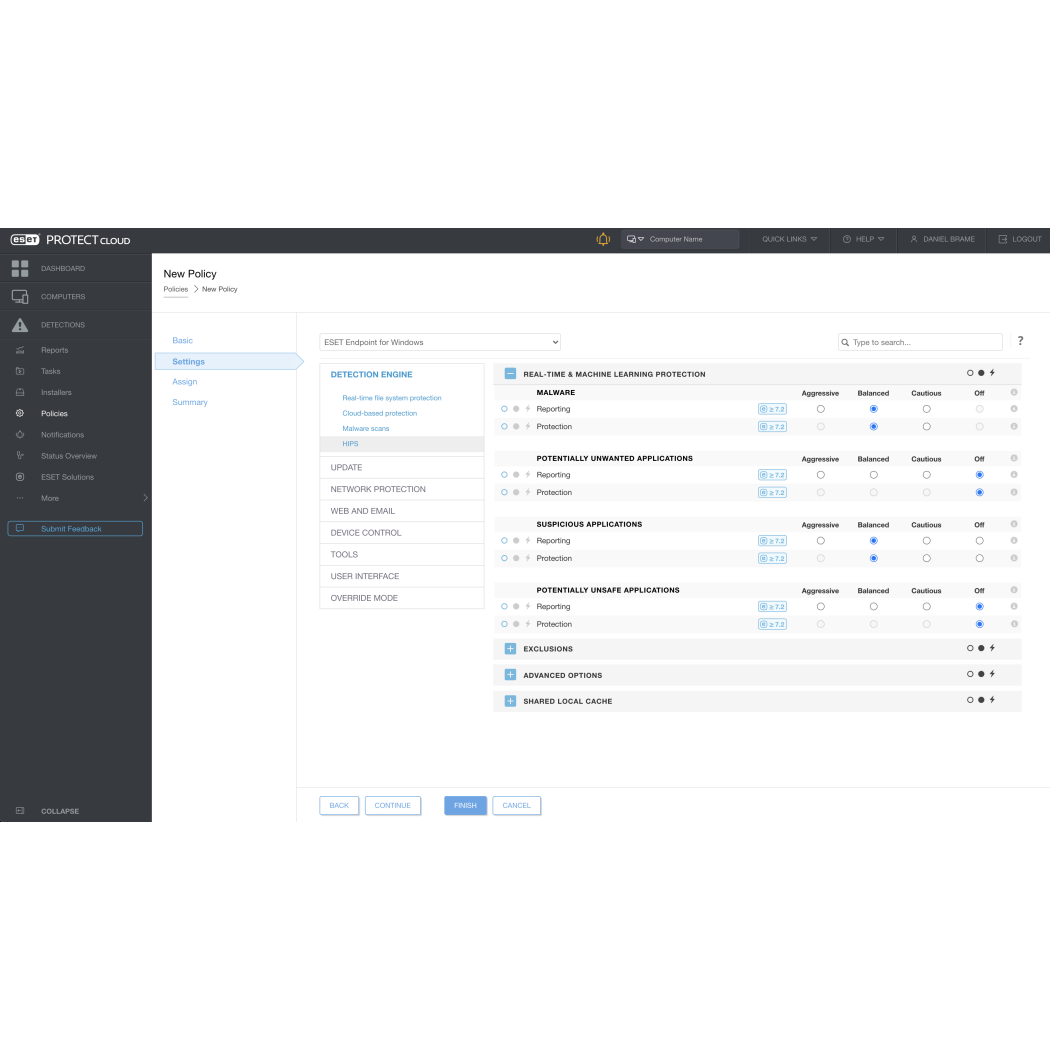1050x1050 pixels.
Task: Click the lightning bolt icon on Exclusions row
Action: pyautogui.click(x=992, y=649)
